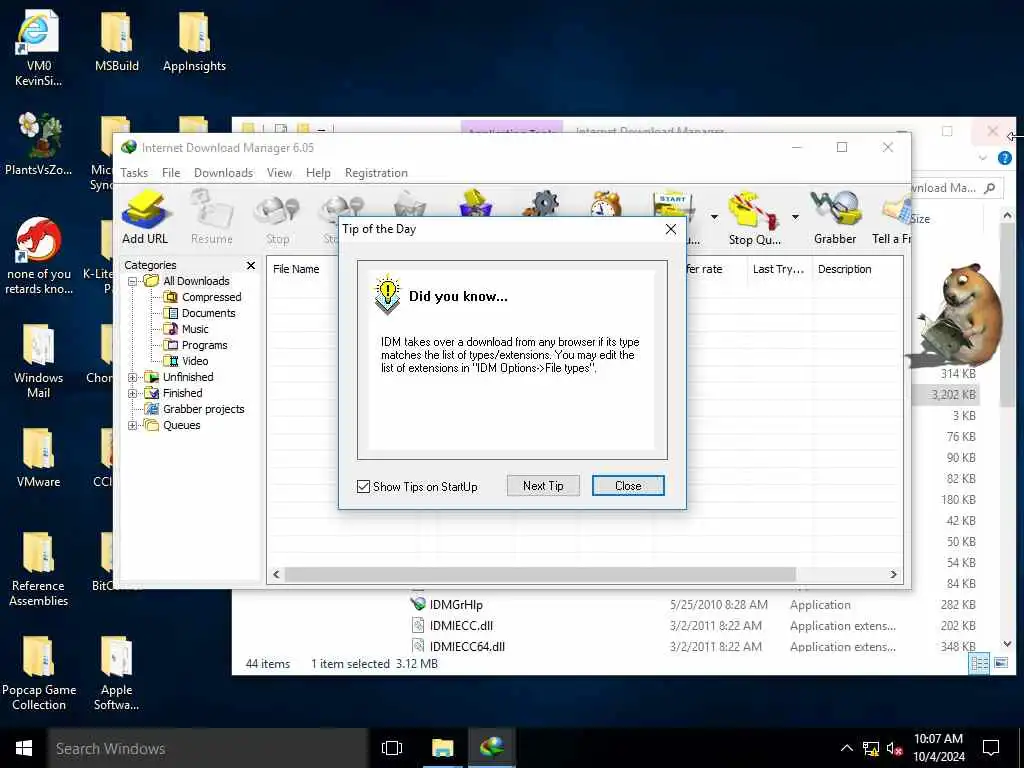Click the Last Try column header

(778, 269)
